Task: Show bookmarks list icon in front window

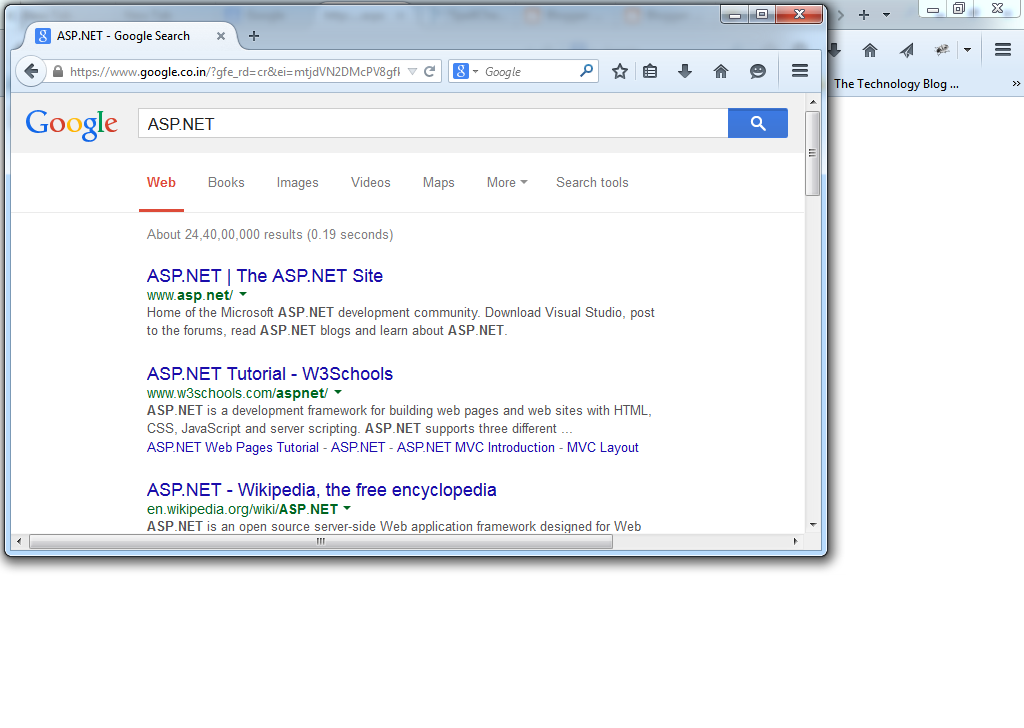Action: point(650,71)
